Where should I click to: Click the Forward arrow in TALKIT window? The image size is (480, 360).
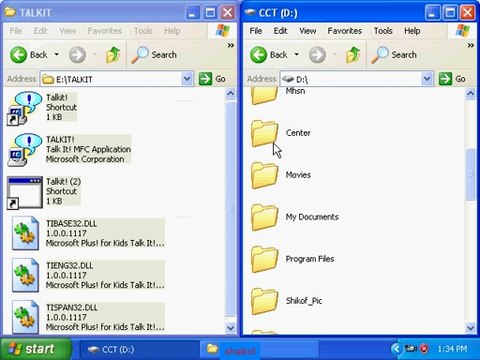(x=77, y=55)
